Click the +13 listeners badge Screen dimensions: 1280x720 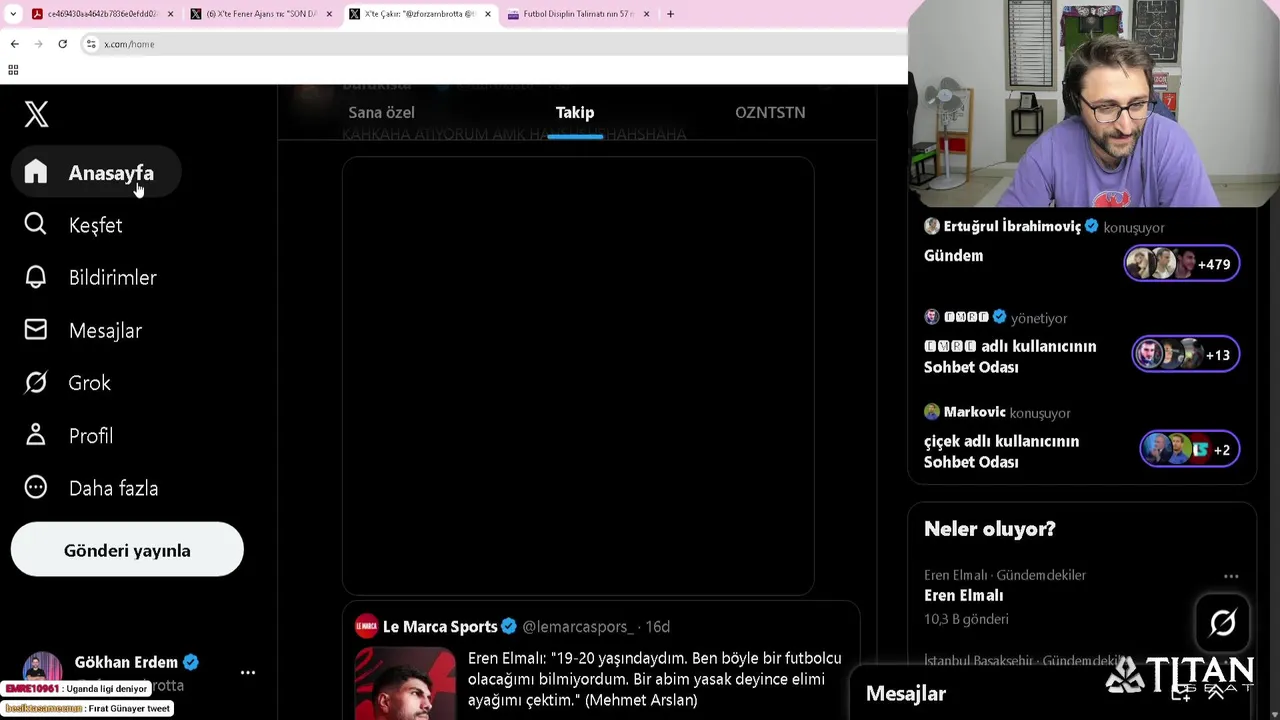point(1186,354)
